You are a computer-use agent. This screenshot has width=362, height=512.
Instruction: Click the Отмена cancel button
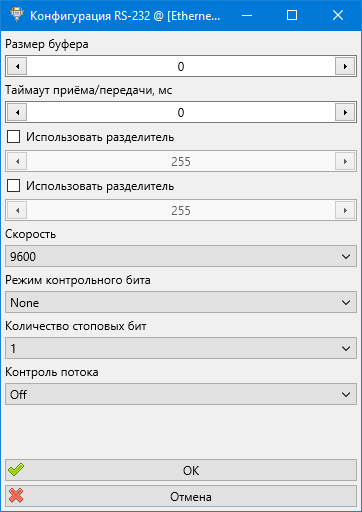pos(181,496)
